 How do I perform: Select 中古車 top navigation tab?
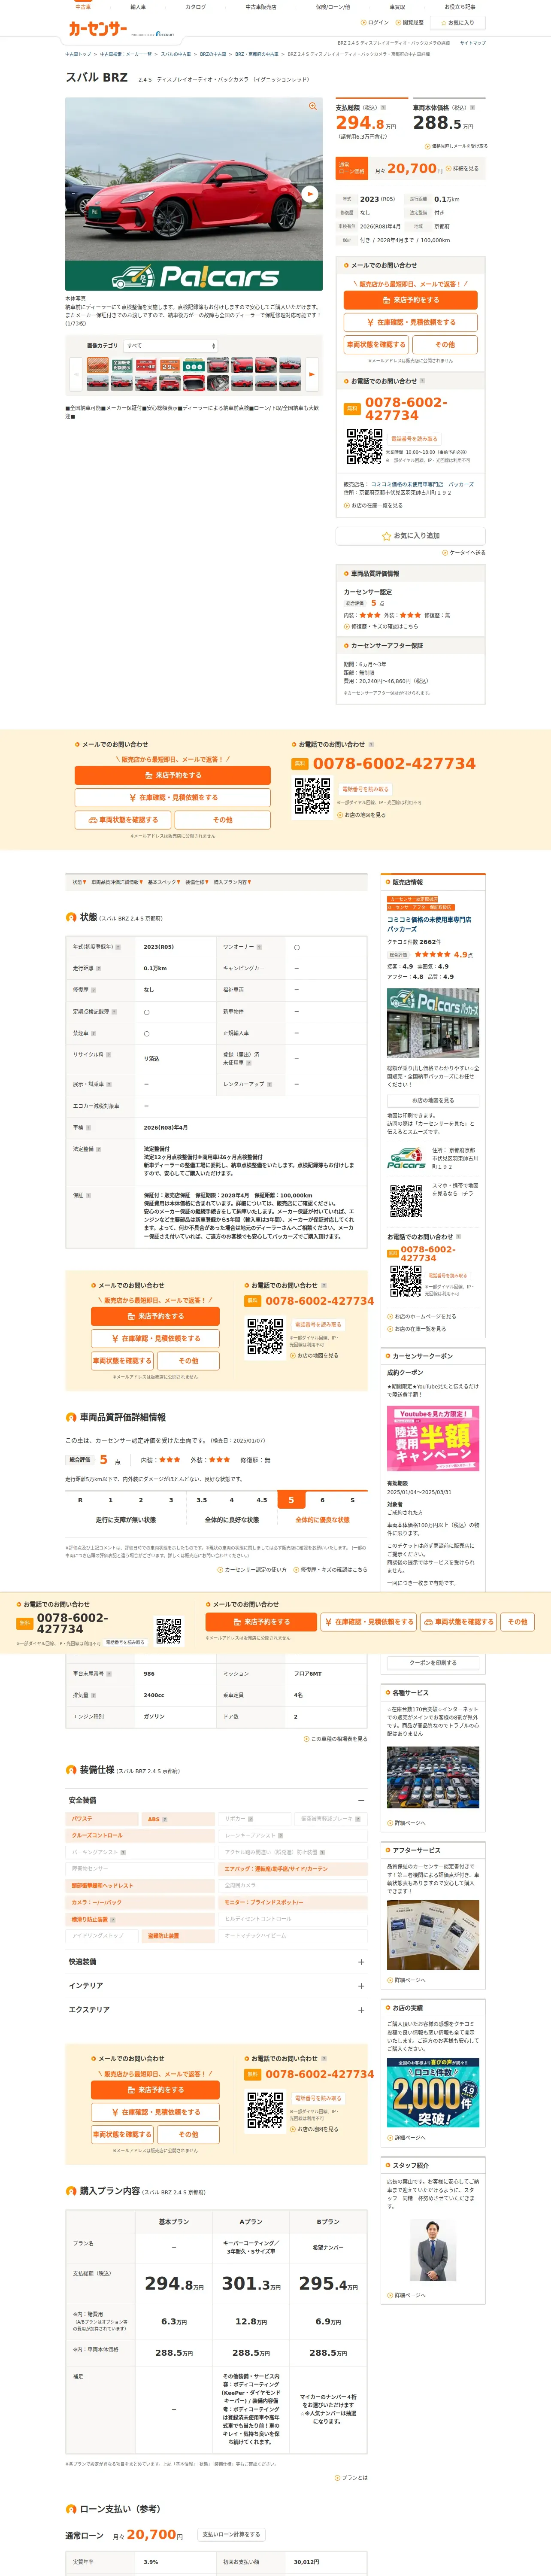(83, 7)
